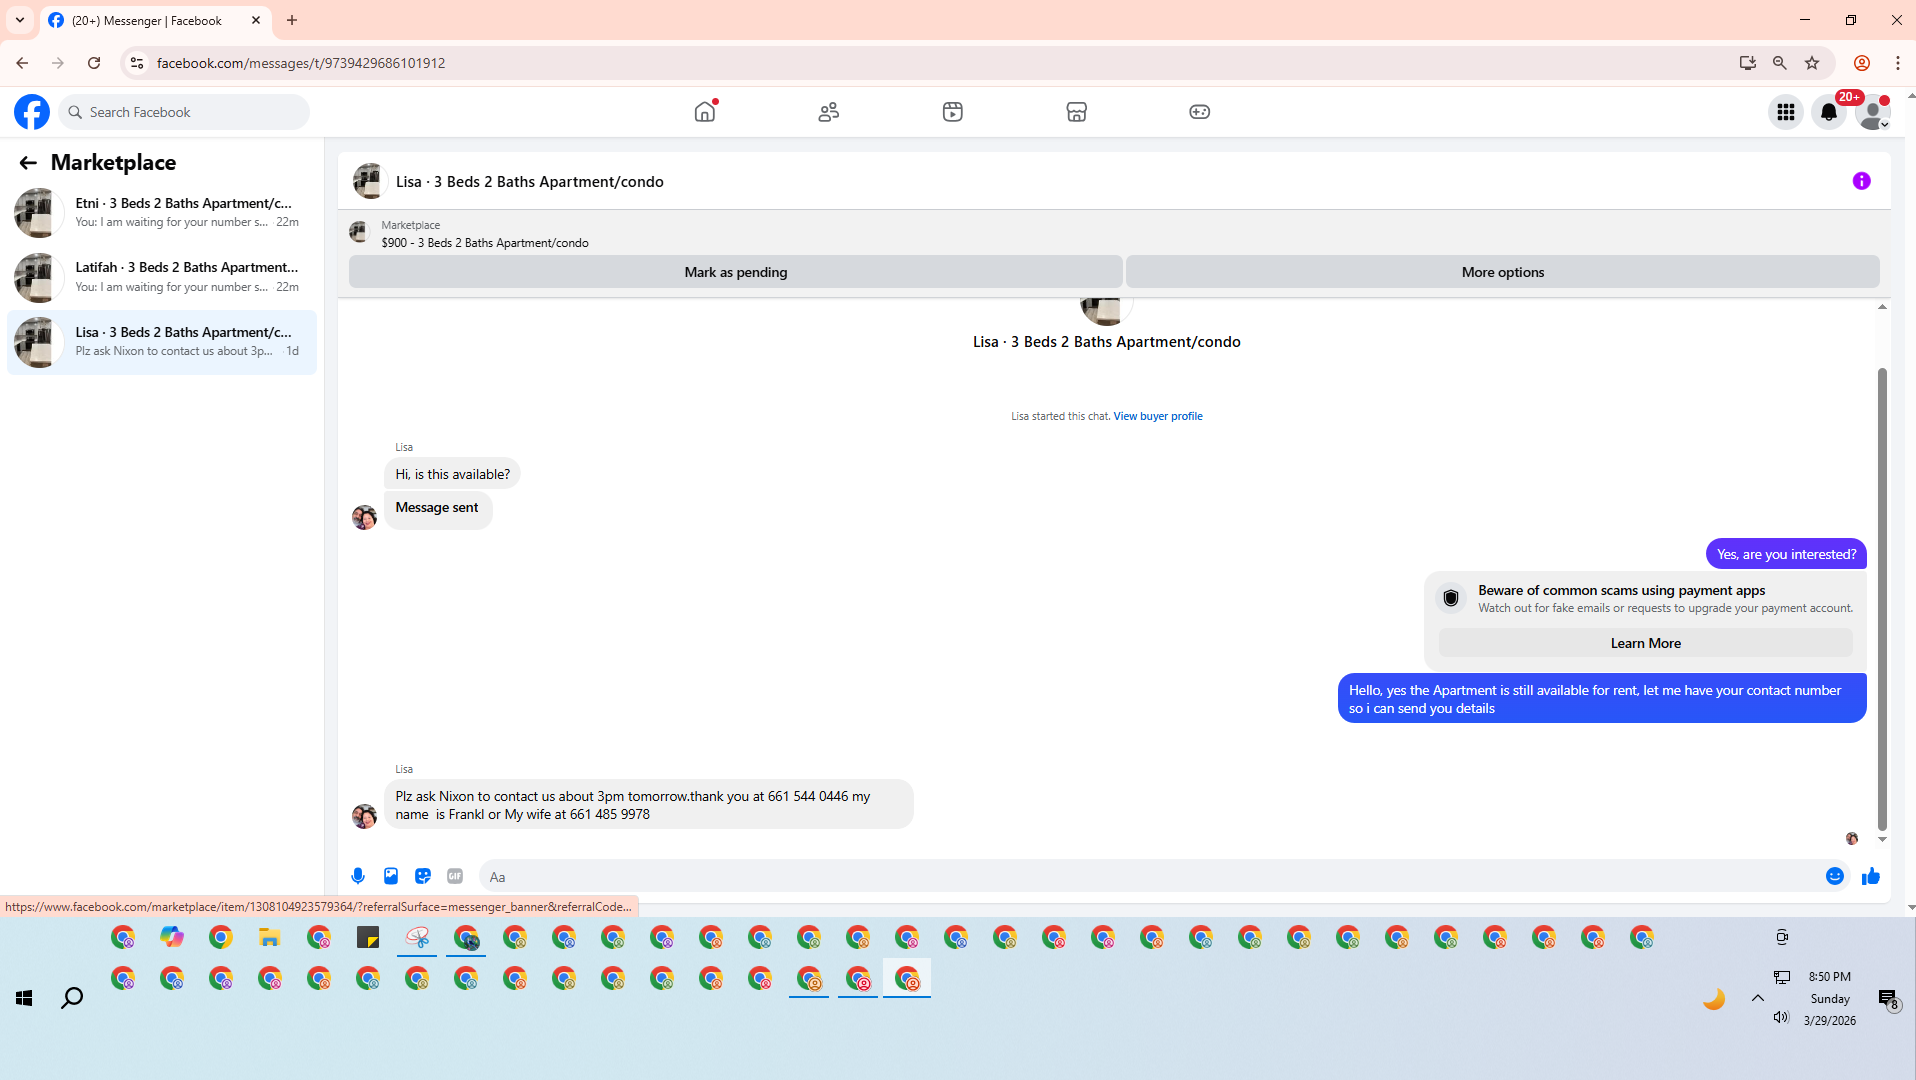Image resolution: width=1916 pixels, height=1080 pixels.
Task: Open conversation information panel
Action: click(x=1861, y=181)
